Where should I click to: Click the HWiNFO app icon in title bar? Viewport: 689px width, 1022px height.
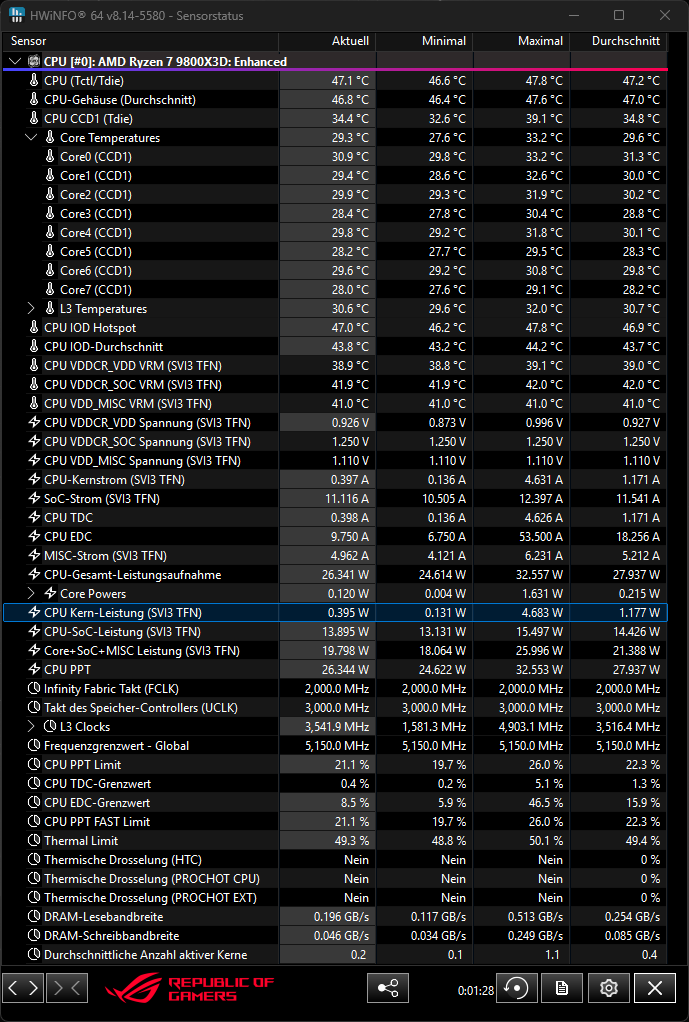click(16, 15)
